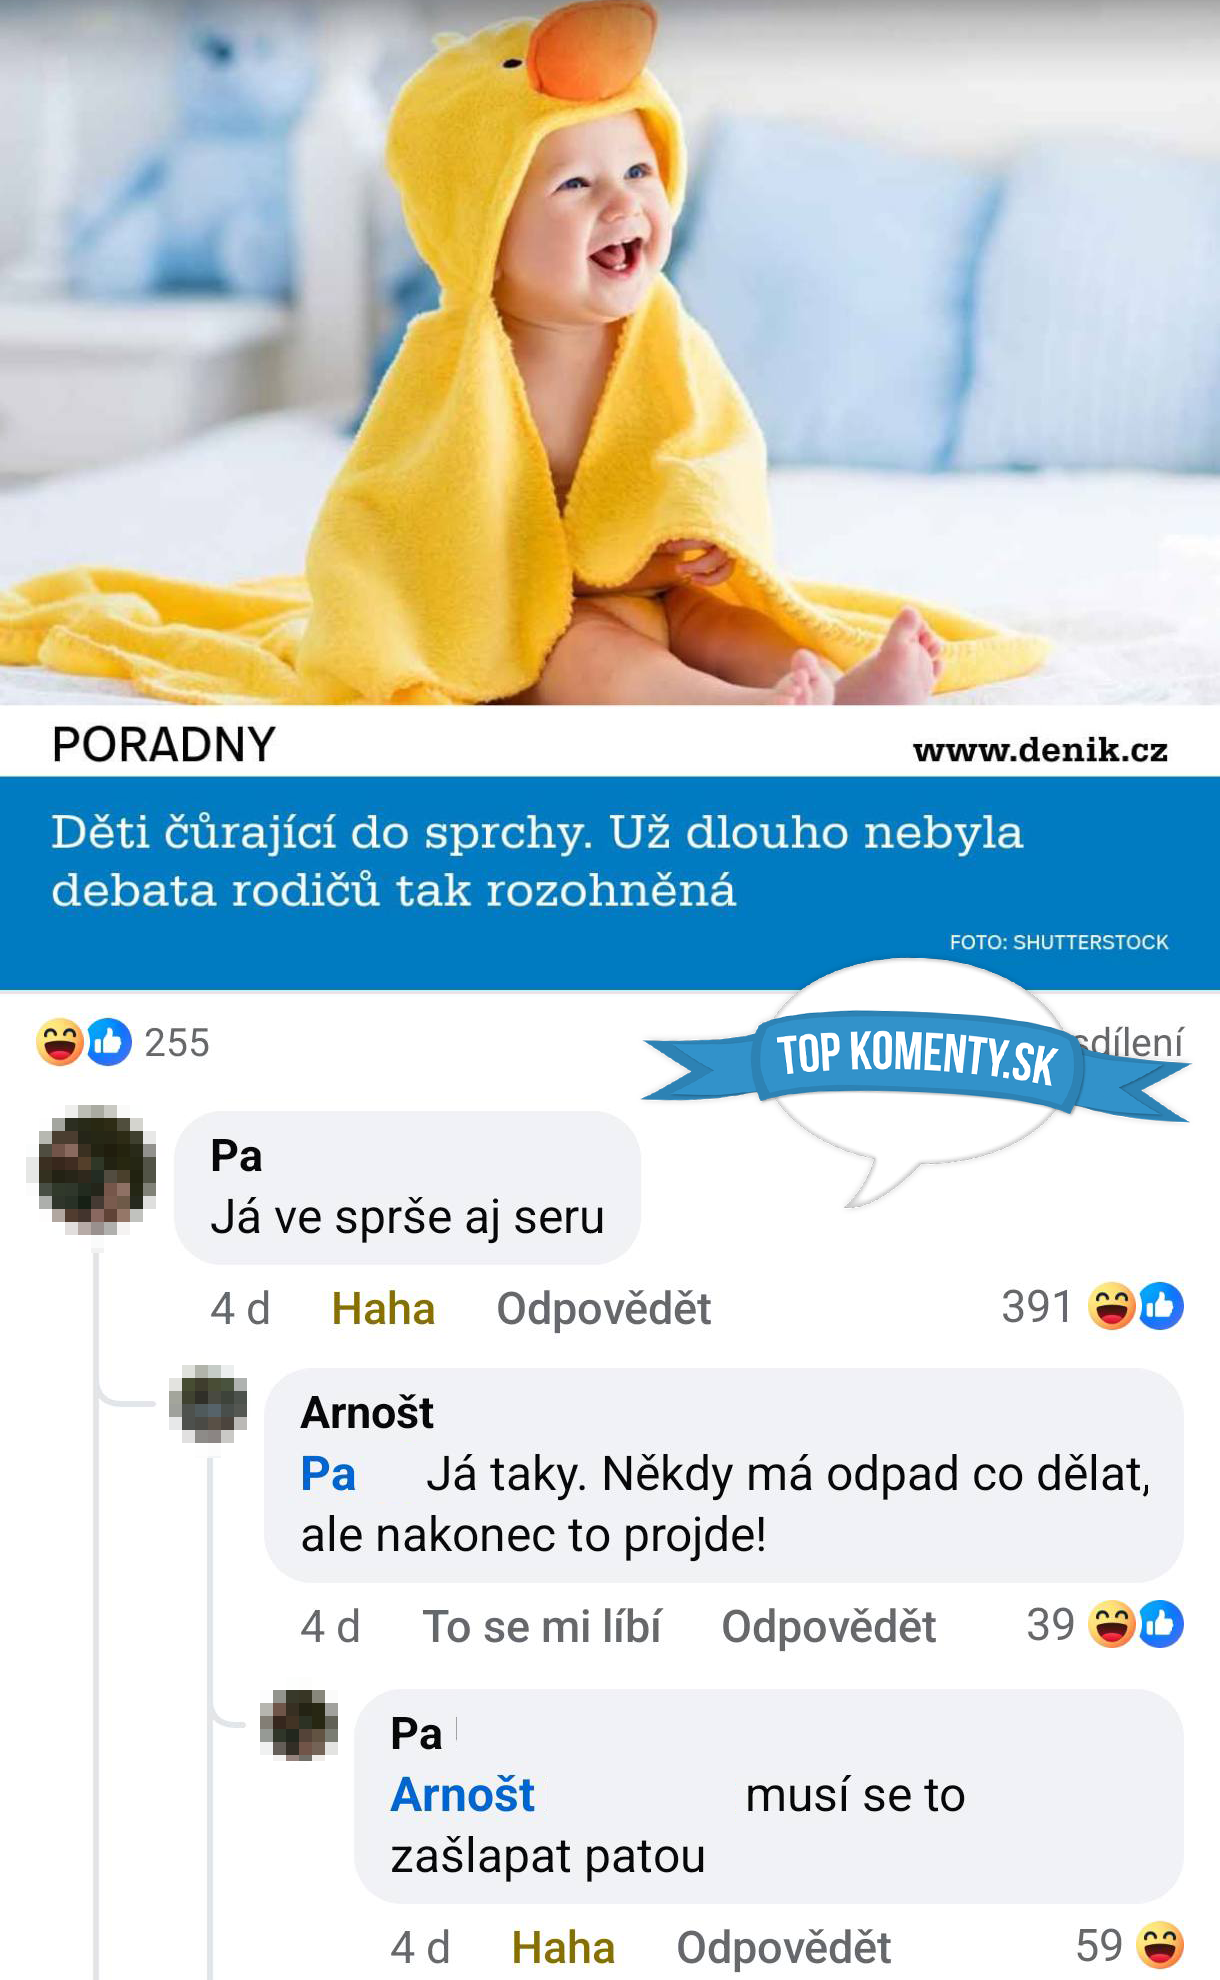Open laughing emoji beside count 39
The width and height of the screenshot is (1220, 1980).
point(1111,1624)
